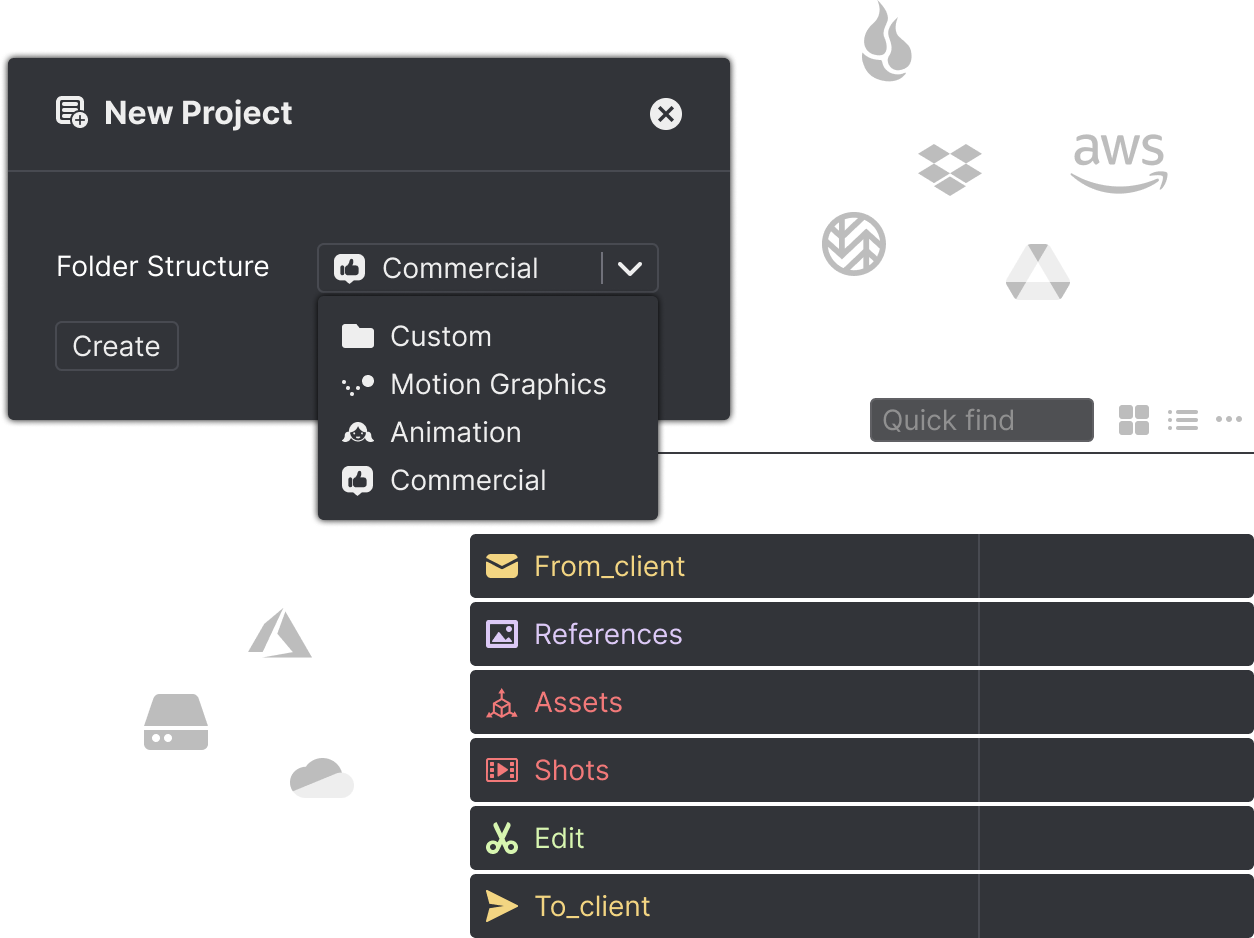This screenshot has height=938, width=1254.
Task: Focus the Quick find search field
Action: [x=981, y=420]
